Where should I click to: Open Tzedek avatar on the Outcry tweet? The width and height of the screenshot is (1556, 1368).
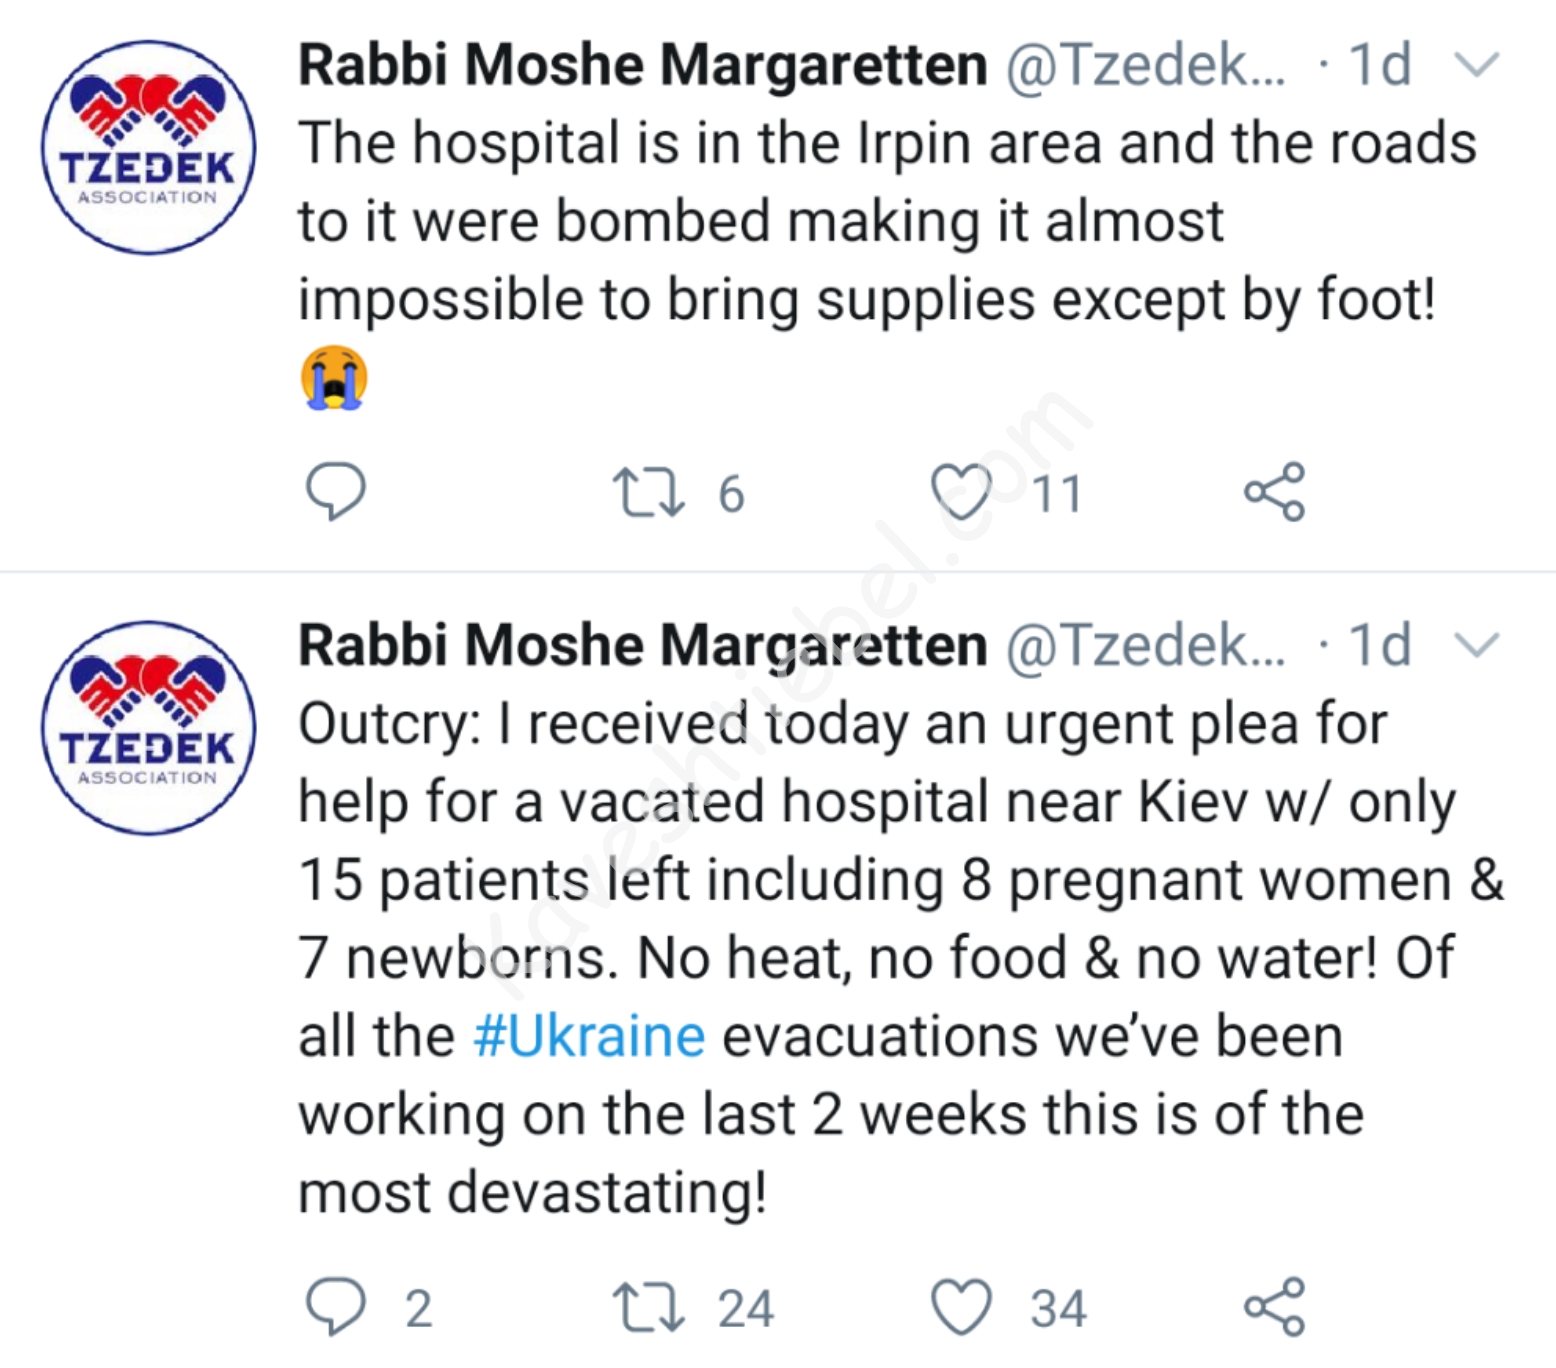148,727
